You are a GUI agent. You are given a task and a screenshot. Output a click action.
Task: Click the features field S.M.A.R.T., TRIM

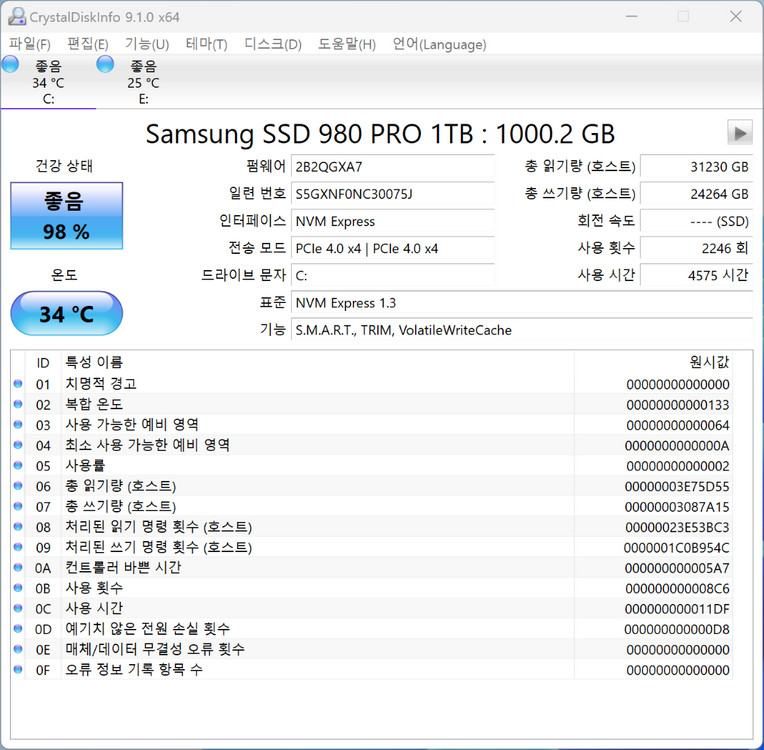click(x=522, y=330)
